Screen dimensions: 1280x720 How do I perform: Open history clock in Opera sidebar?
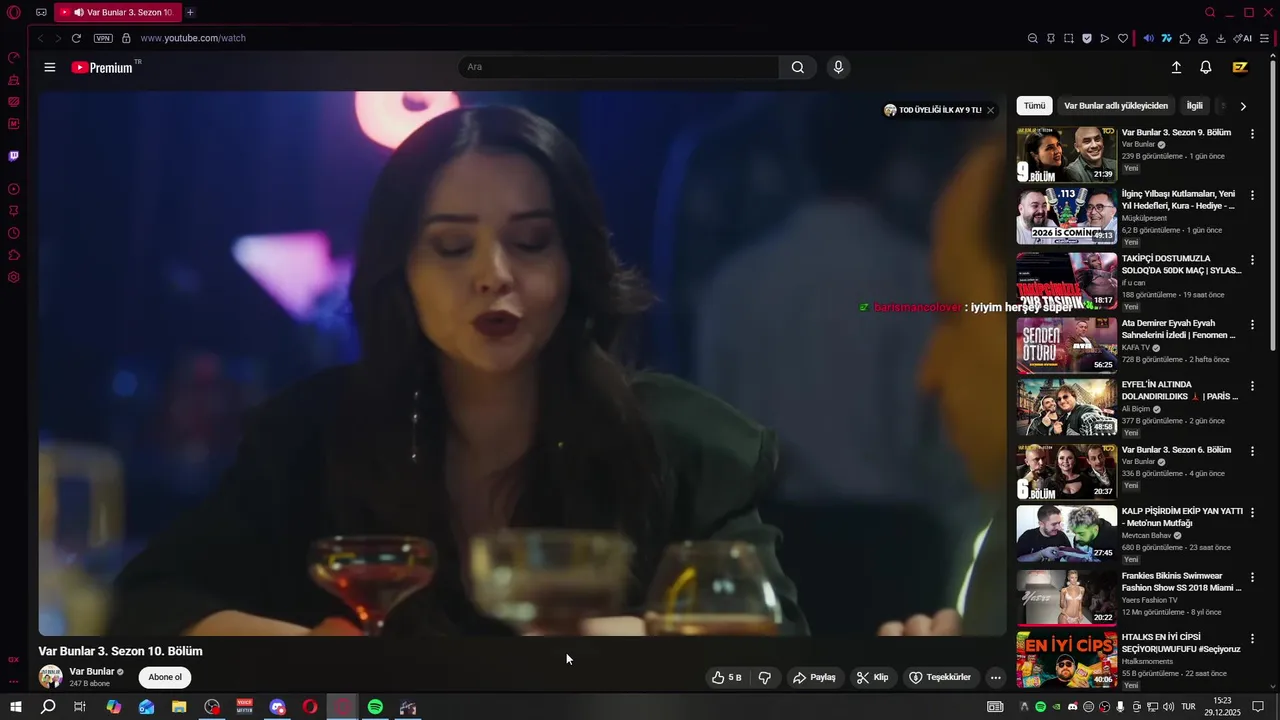pyautogui.click(x=14, y=233)
